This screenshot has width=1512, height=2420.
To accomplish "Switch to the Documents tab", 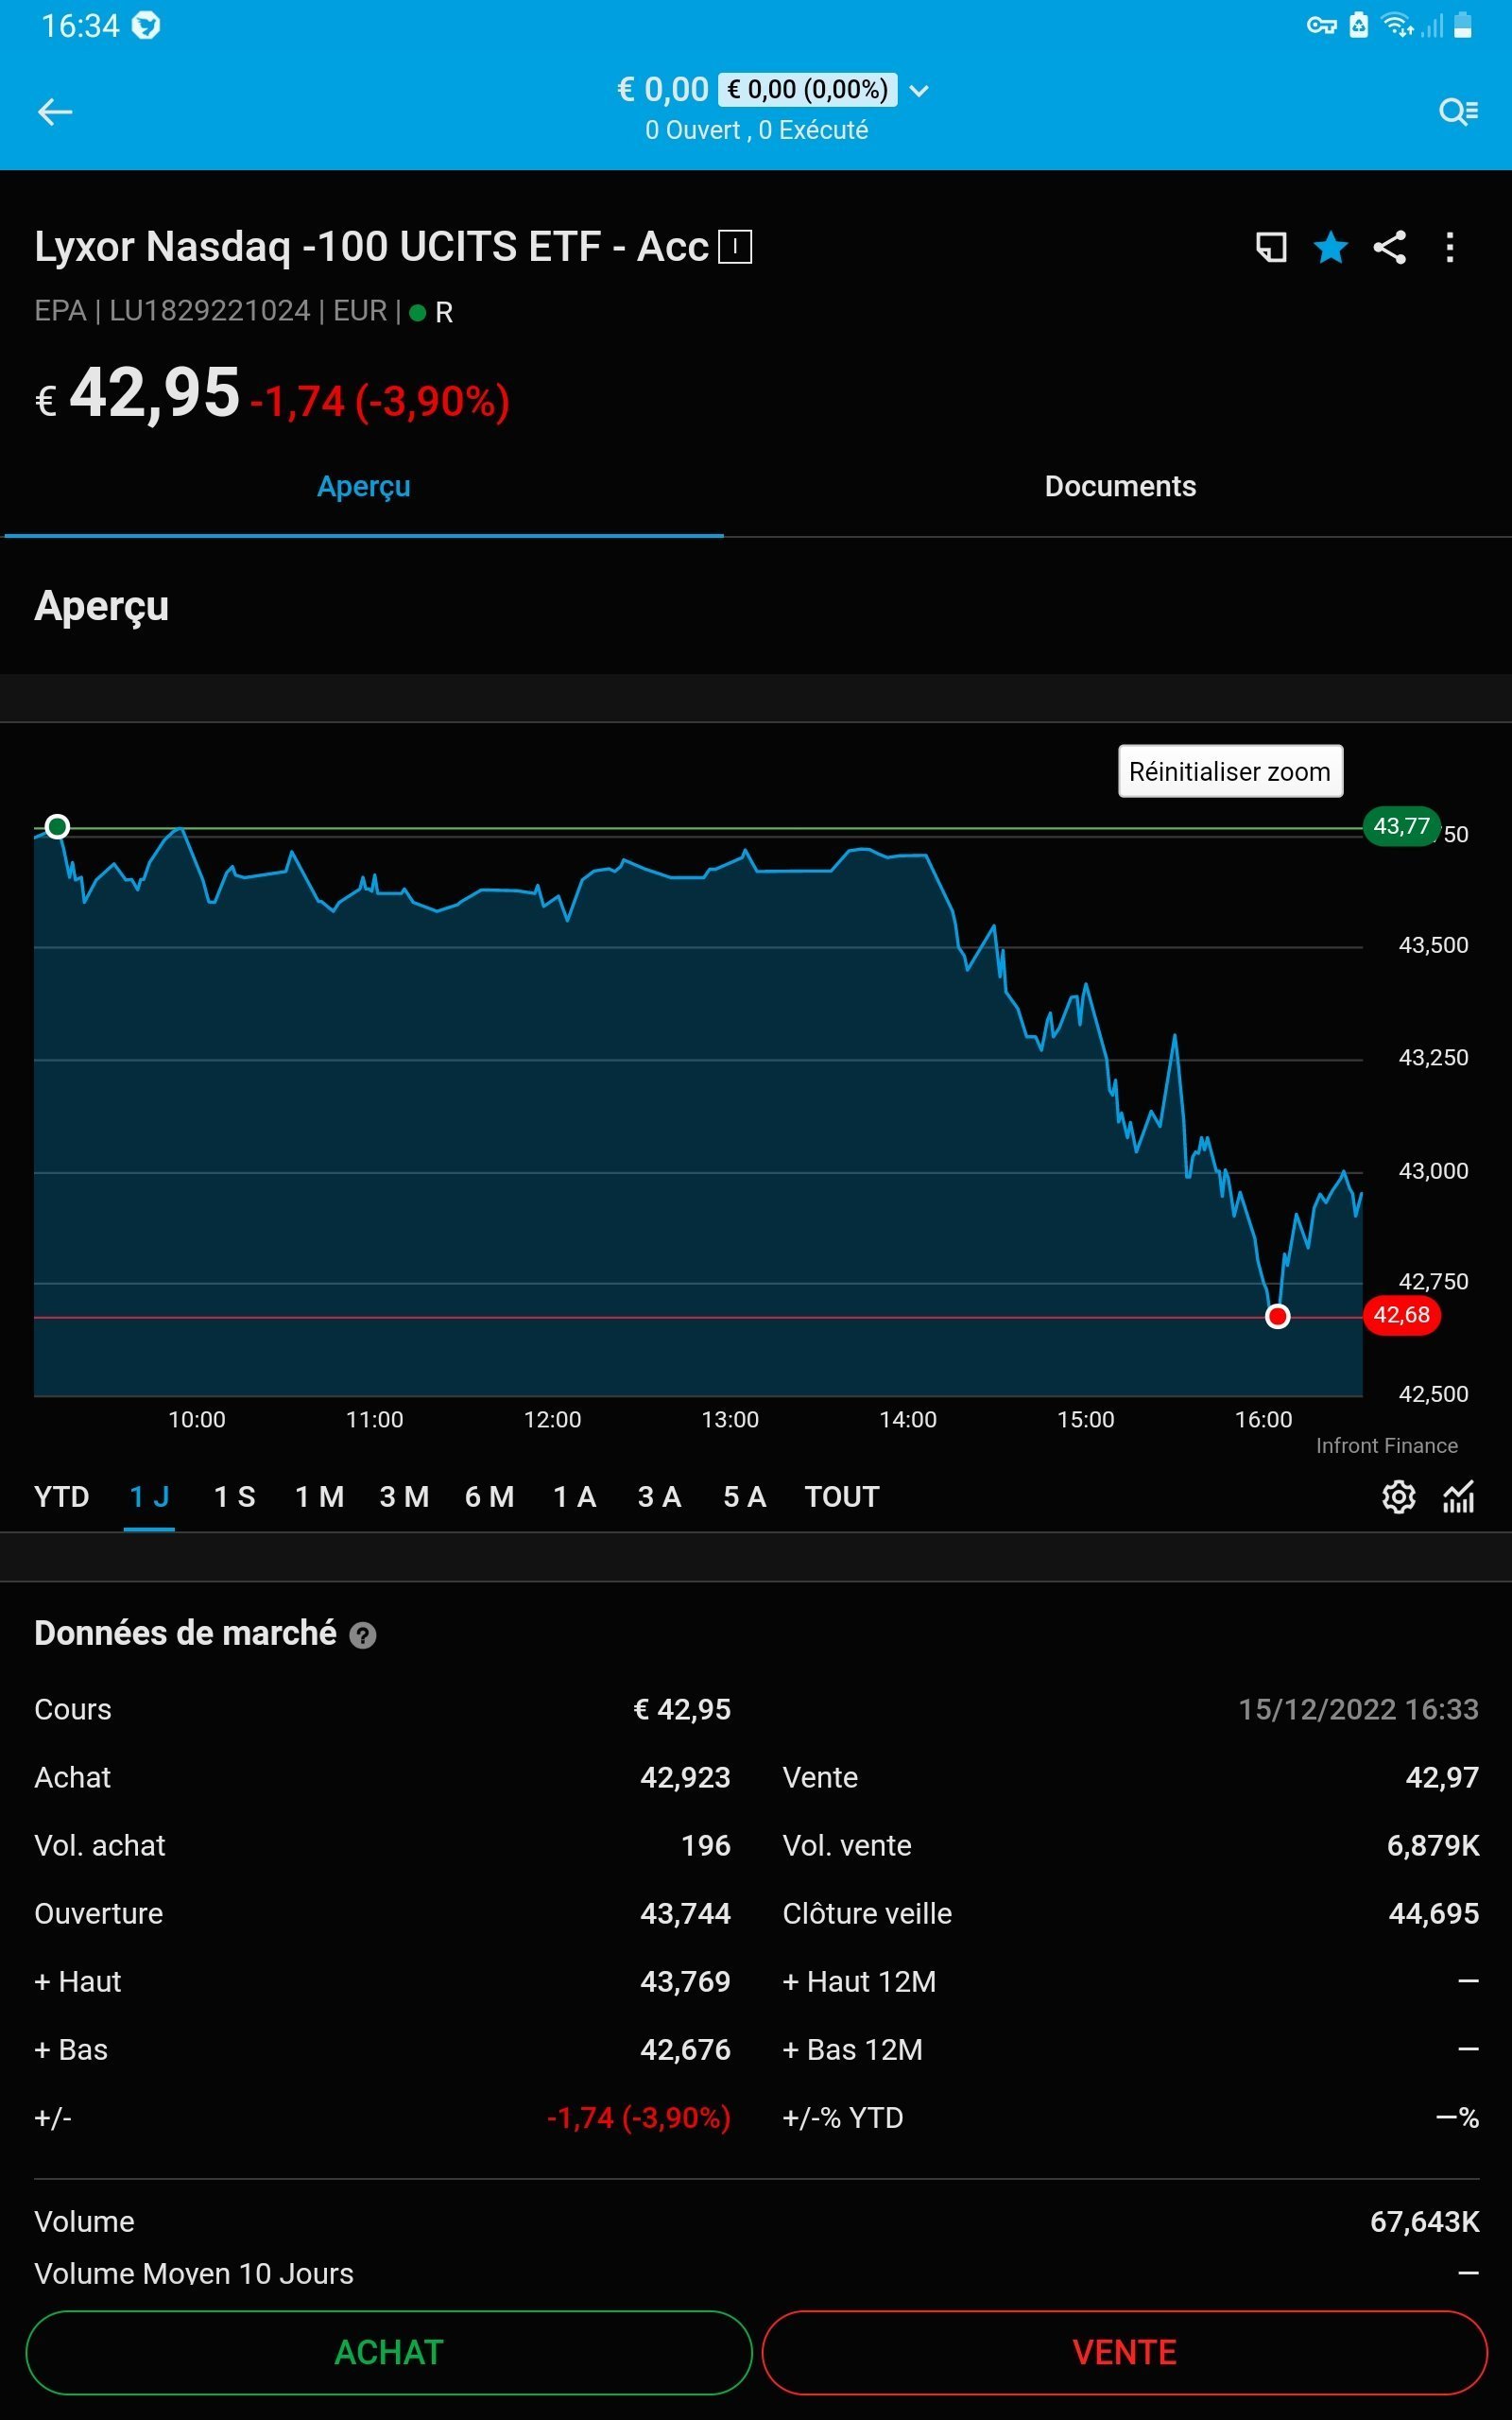I will pos(1120,487).
